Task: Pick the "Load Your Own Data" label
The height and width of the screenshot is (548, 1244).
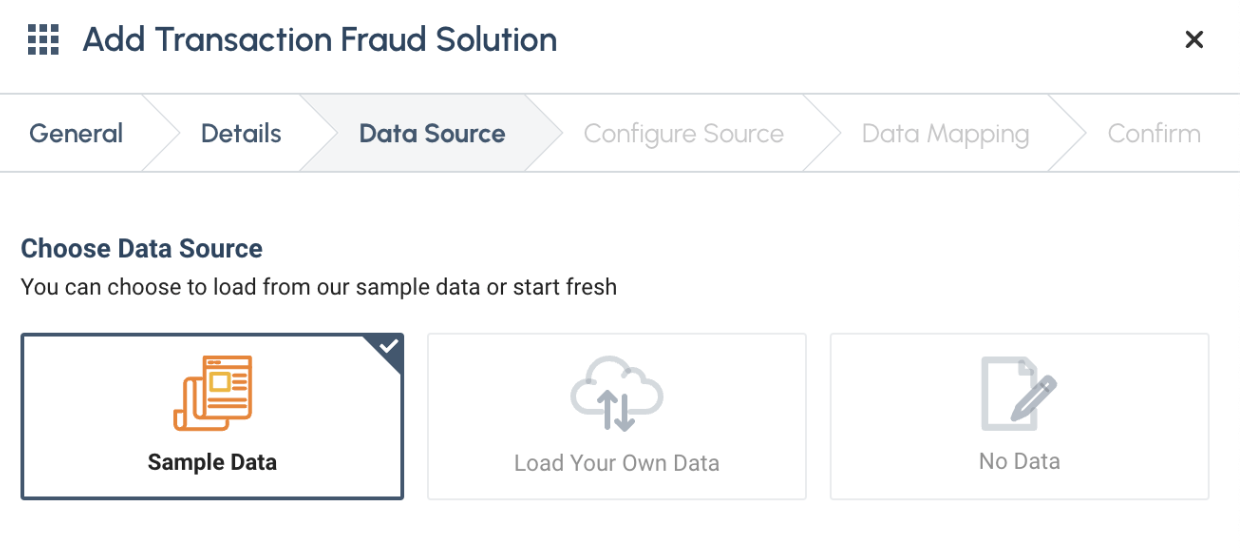Action: tap(617, 463)
